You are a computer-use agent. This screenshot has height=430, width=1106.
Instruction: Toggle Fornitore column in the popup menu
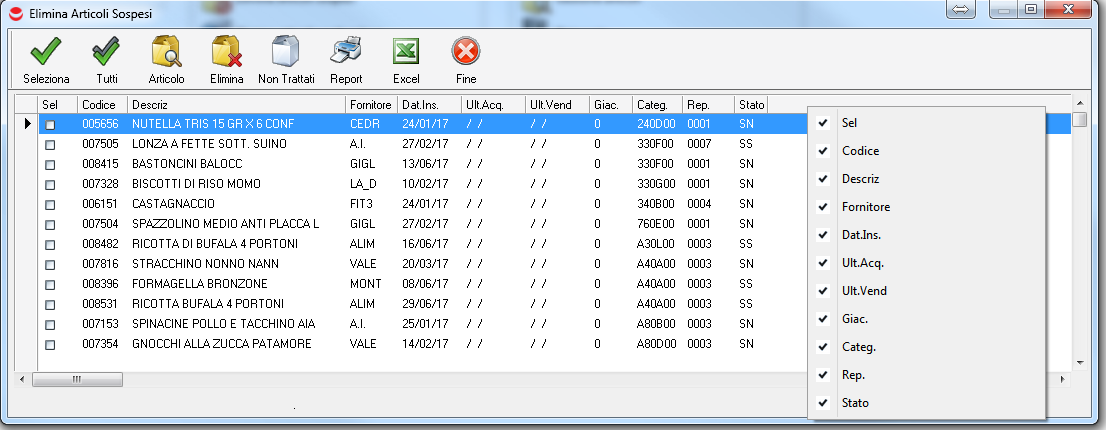865,207
